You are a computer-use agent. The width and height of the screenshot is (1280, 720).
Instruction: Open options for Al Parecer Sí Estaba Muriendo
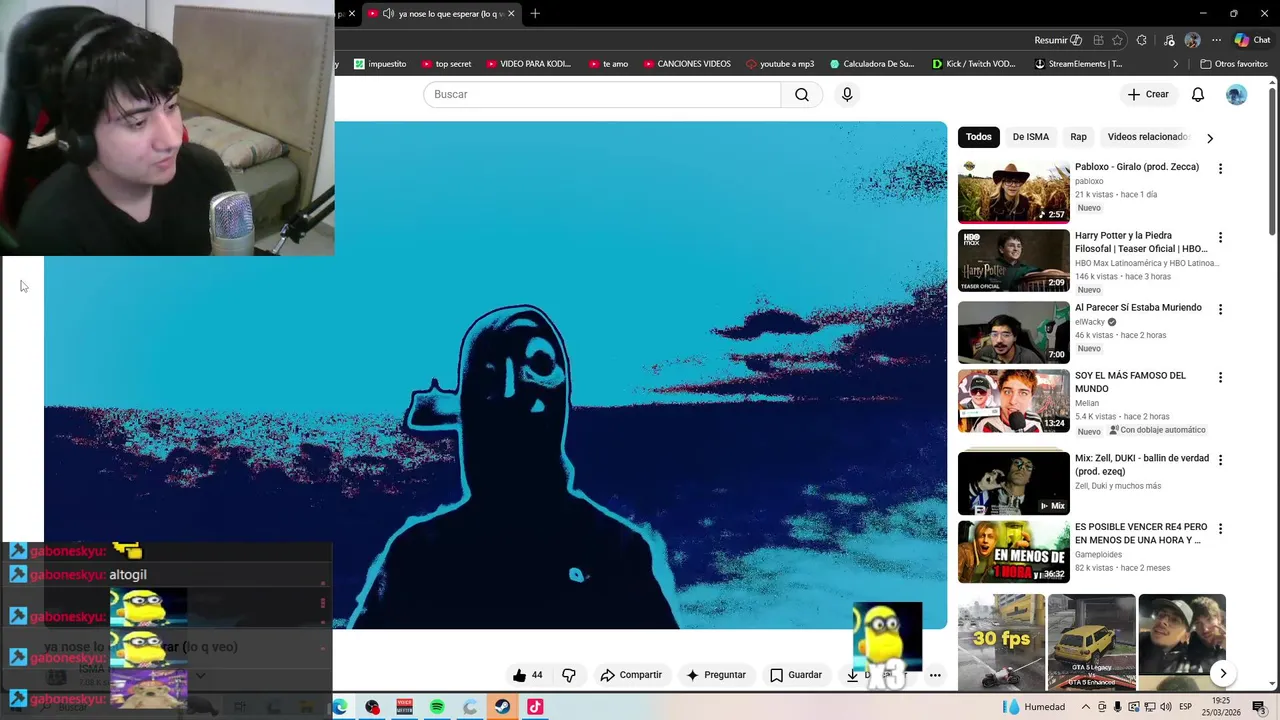click(x=1220, y=310)
